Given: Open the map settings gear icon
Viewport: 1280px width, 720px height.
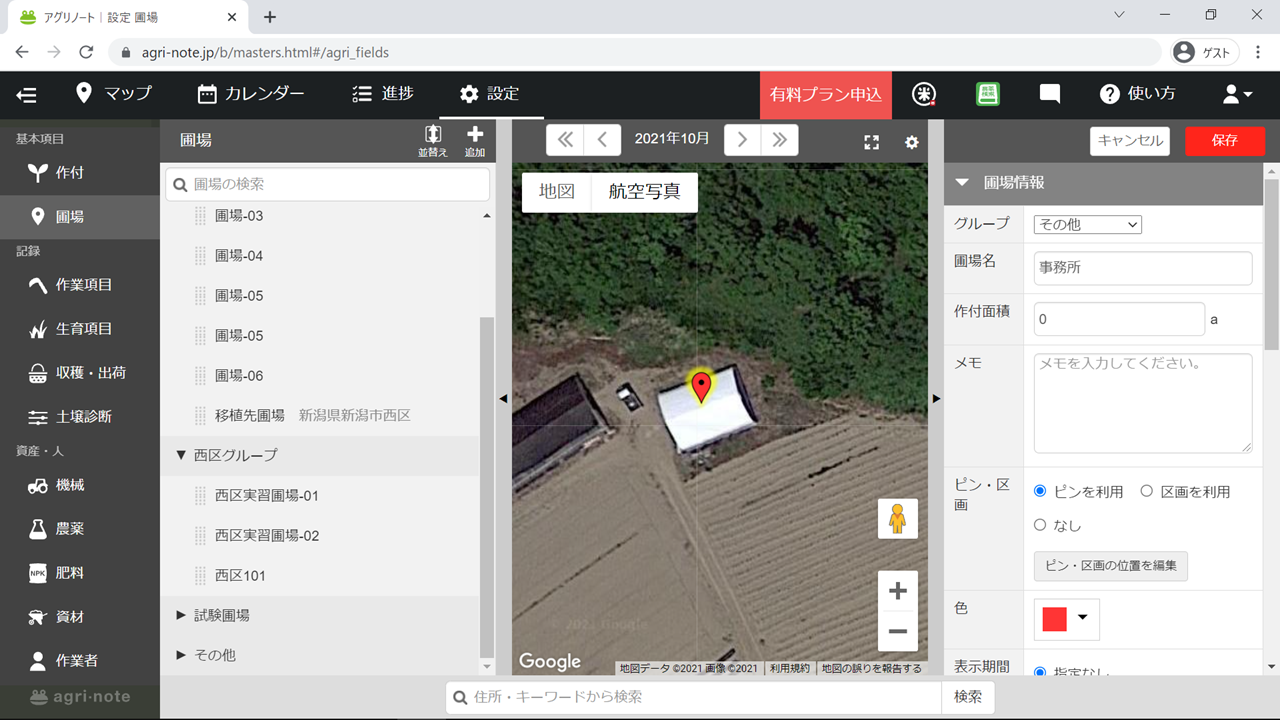Looking at the screenshot, I should point(911,142).
